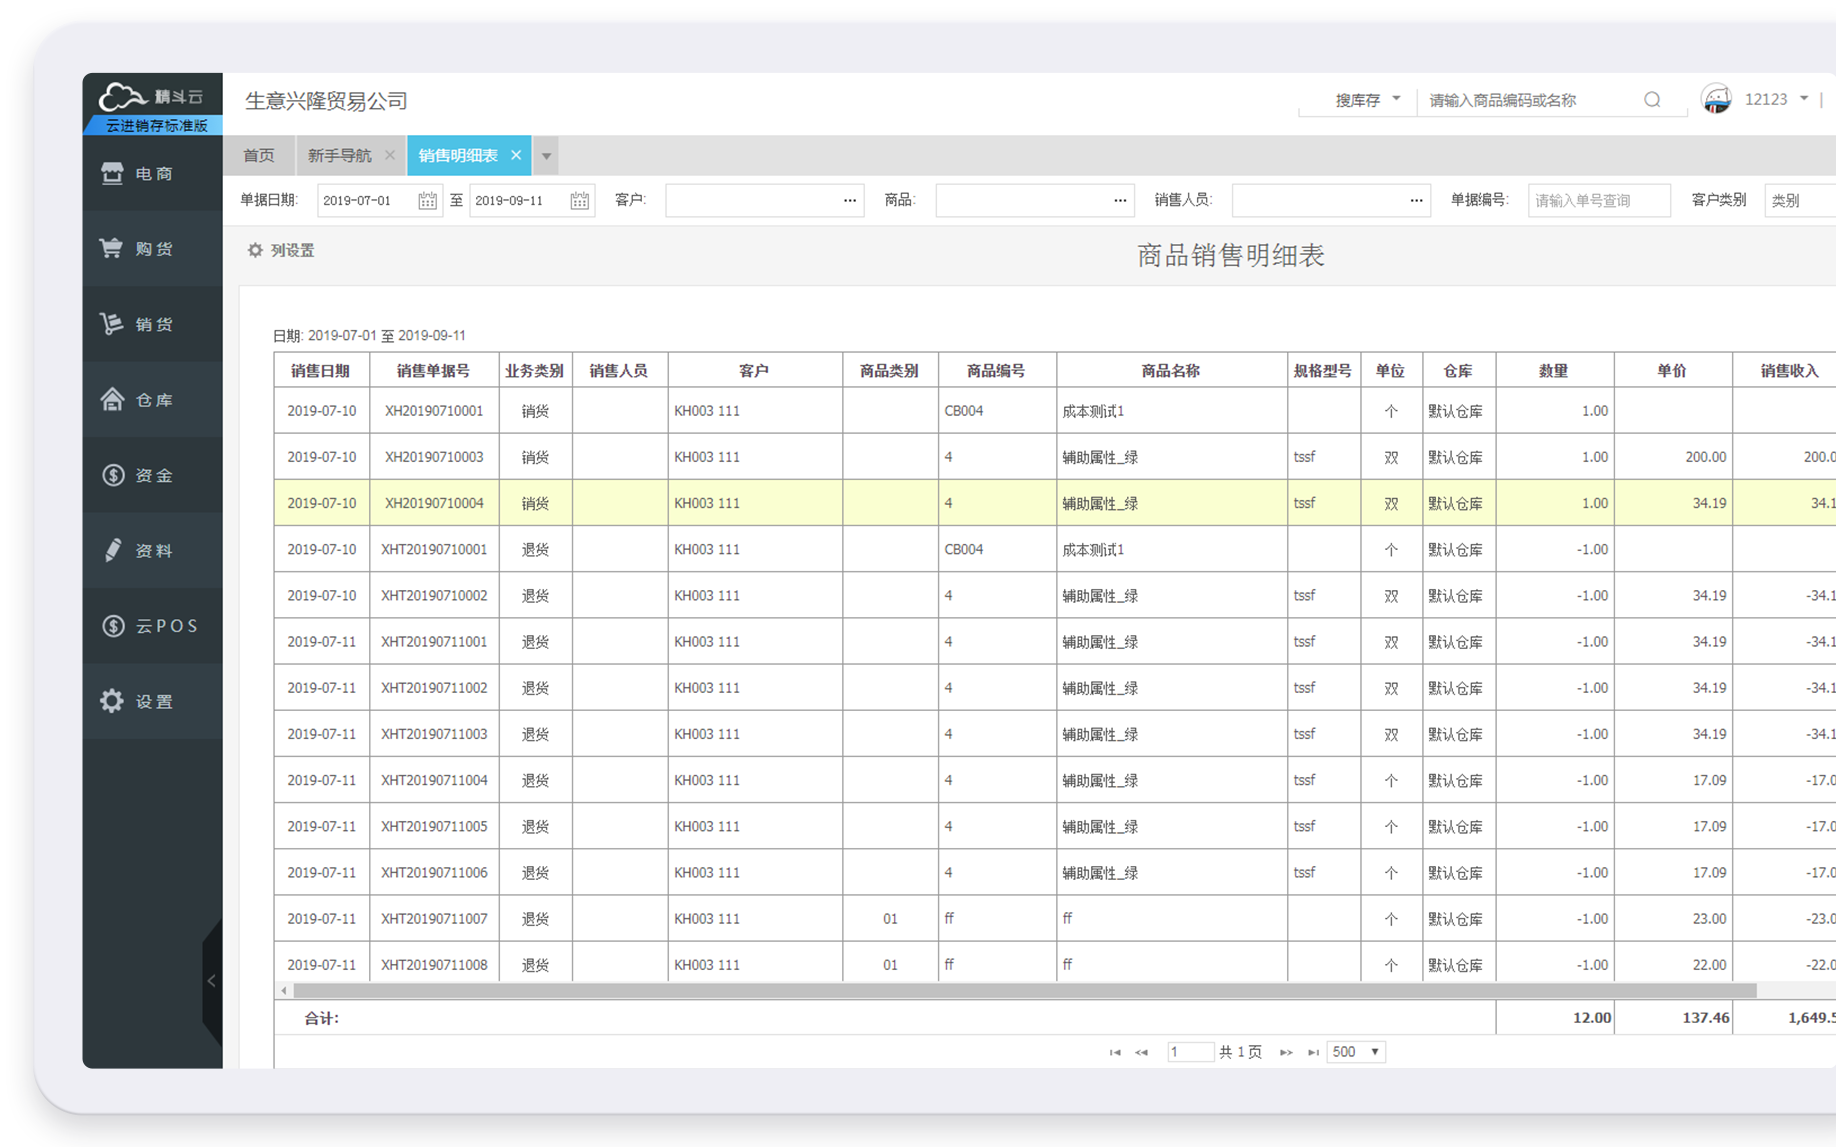1836x1147 pixels.
Task: Close the 销售明细表 tab
Action: [x=516, y=155]
